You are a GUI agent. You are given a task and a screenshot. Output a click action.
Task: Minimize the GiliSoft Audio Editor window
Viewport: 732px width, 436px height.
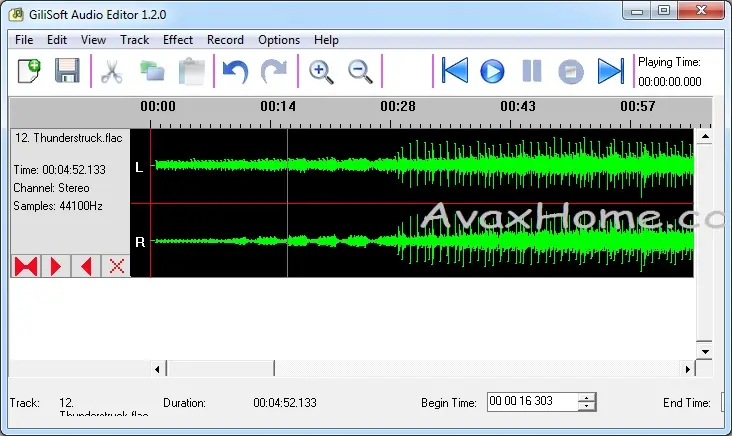[x=637, y=11]
